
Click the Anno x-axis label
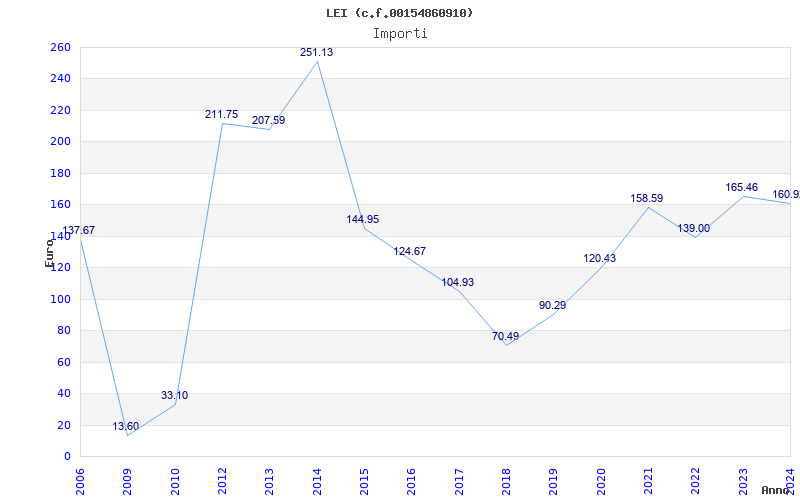775,490
